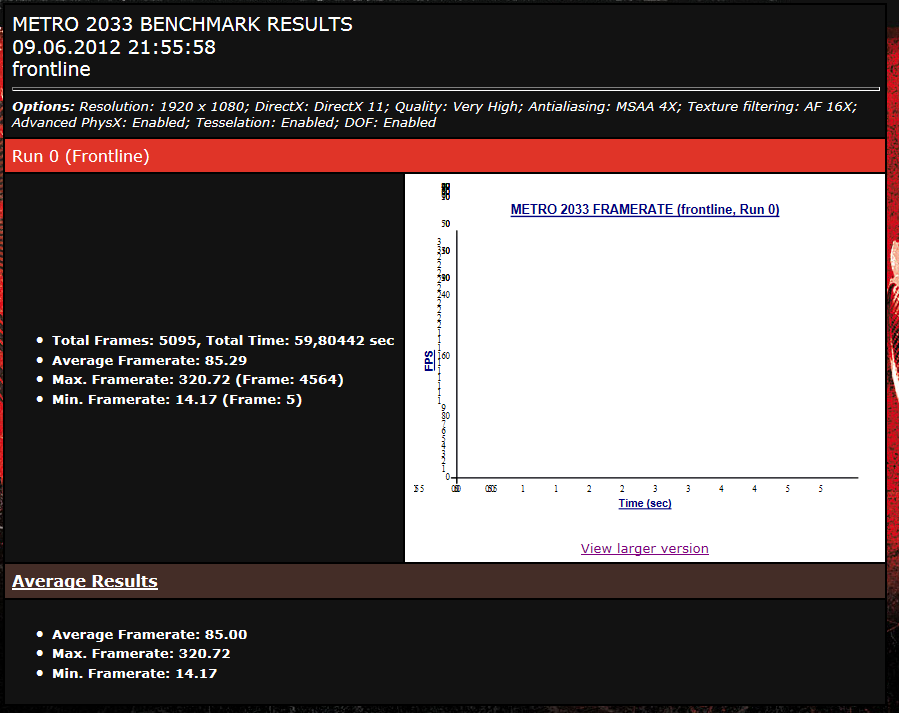The image size is (899, 713).
Task: Click Min. Framerate: 14.17 under Average Results
Action: pyautogui.click(x=134, y=673)
